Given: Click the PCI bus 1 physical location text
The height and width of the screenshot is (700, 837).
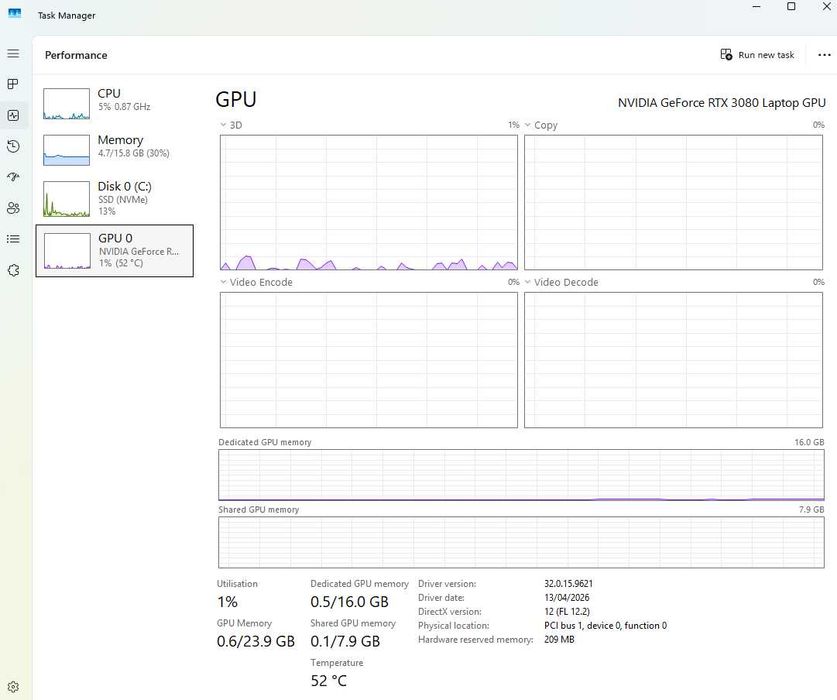Looking at the screenshot, I should tap(605, 625).
